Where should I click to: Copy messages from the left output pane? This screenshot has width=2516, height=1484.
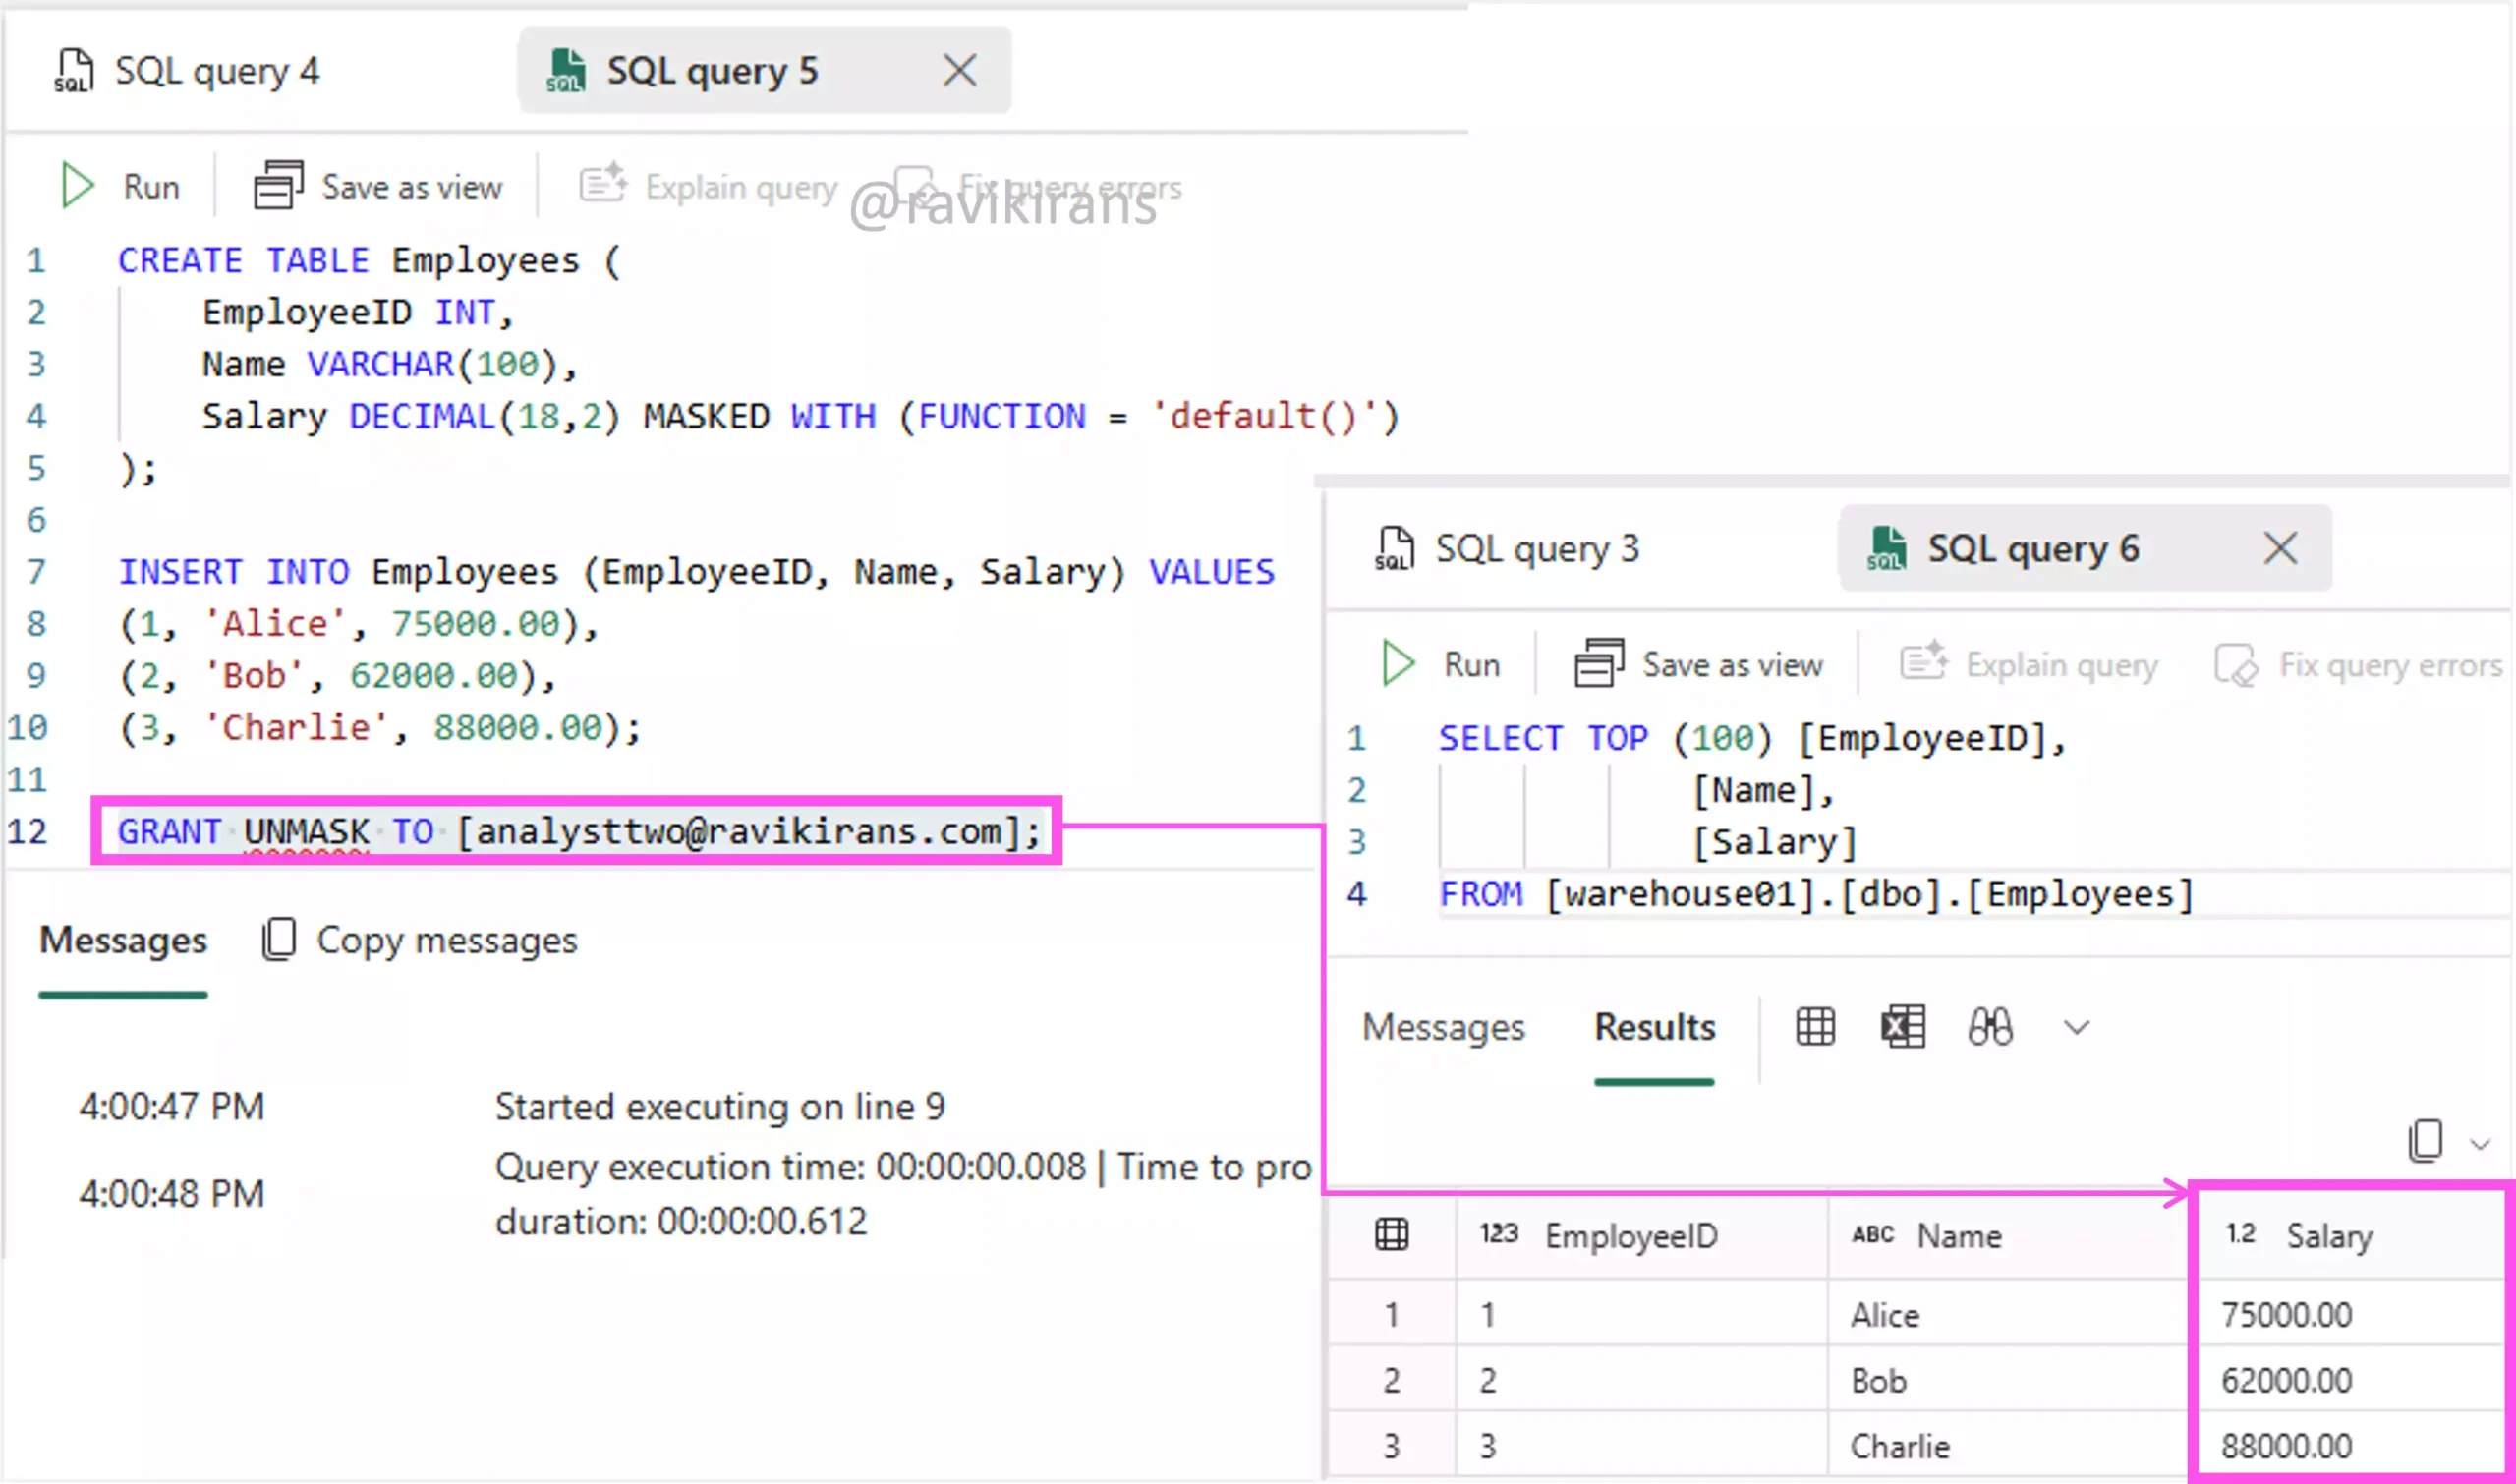tap(420, 940)
